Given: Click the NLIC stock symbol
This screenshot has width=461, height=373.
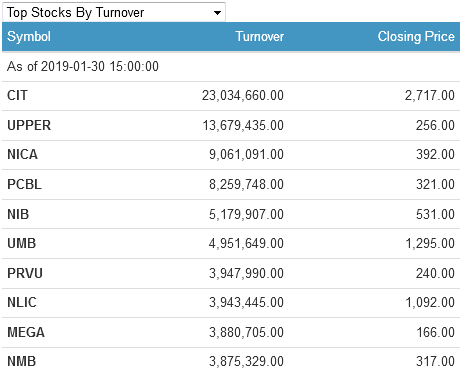Looking at the screenshot, I should [x=22, y=302].
